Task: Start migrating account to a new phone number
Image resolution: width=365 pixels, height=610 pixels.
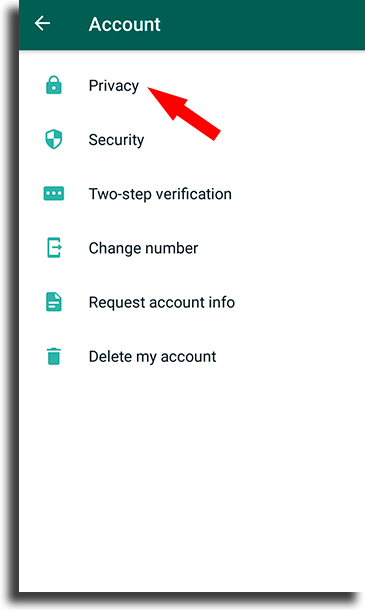Action: coord(192,248)
